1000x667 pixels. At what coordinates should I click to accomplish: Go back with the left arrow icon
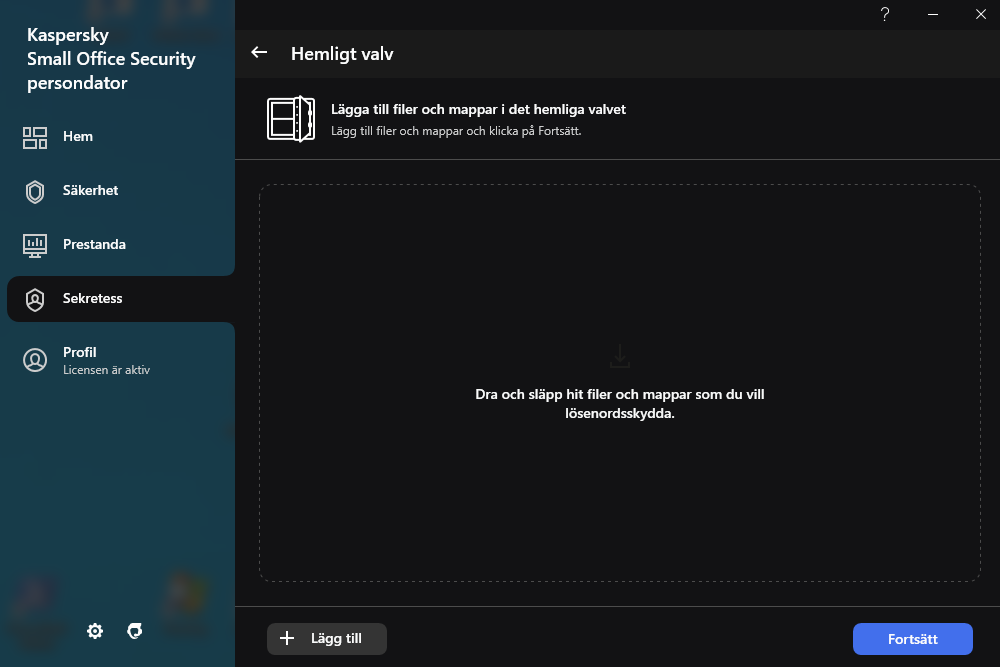[259, 53]
